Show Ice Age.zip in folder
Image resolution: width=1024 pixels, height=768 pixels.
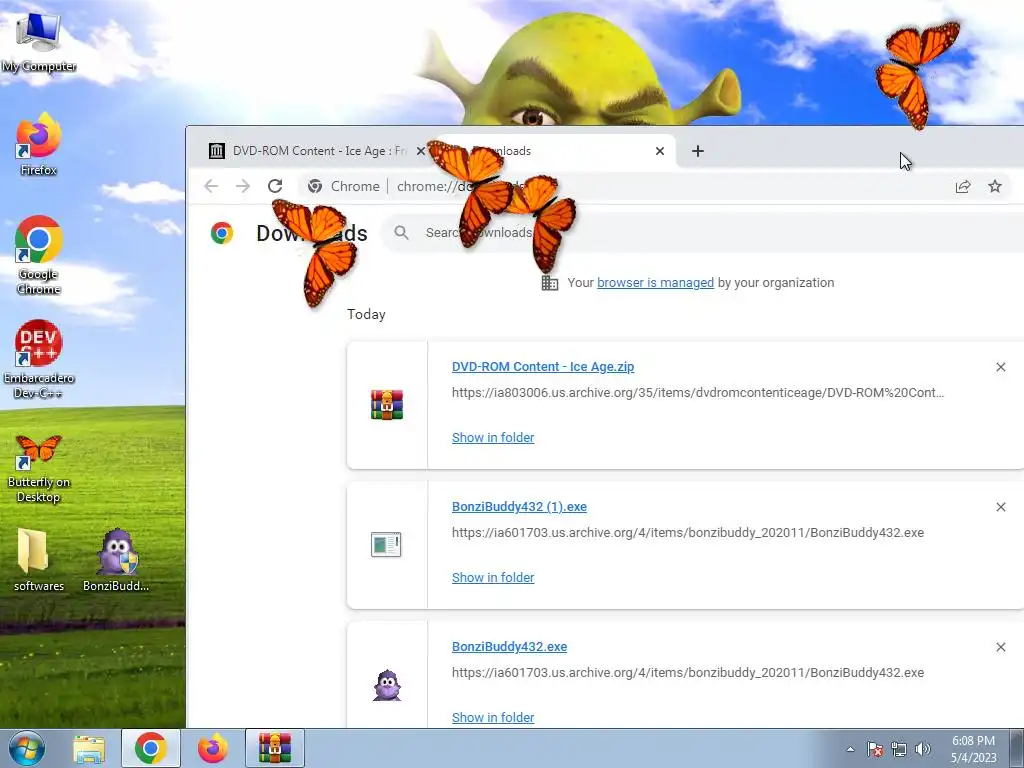pyautogui.click(x=493, y=438)
